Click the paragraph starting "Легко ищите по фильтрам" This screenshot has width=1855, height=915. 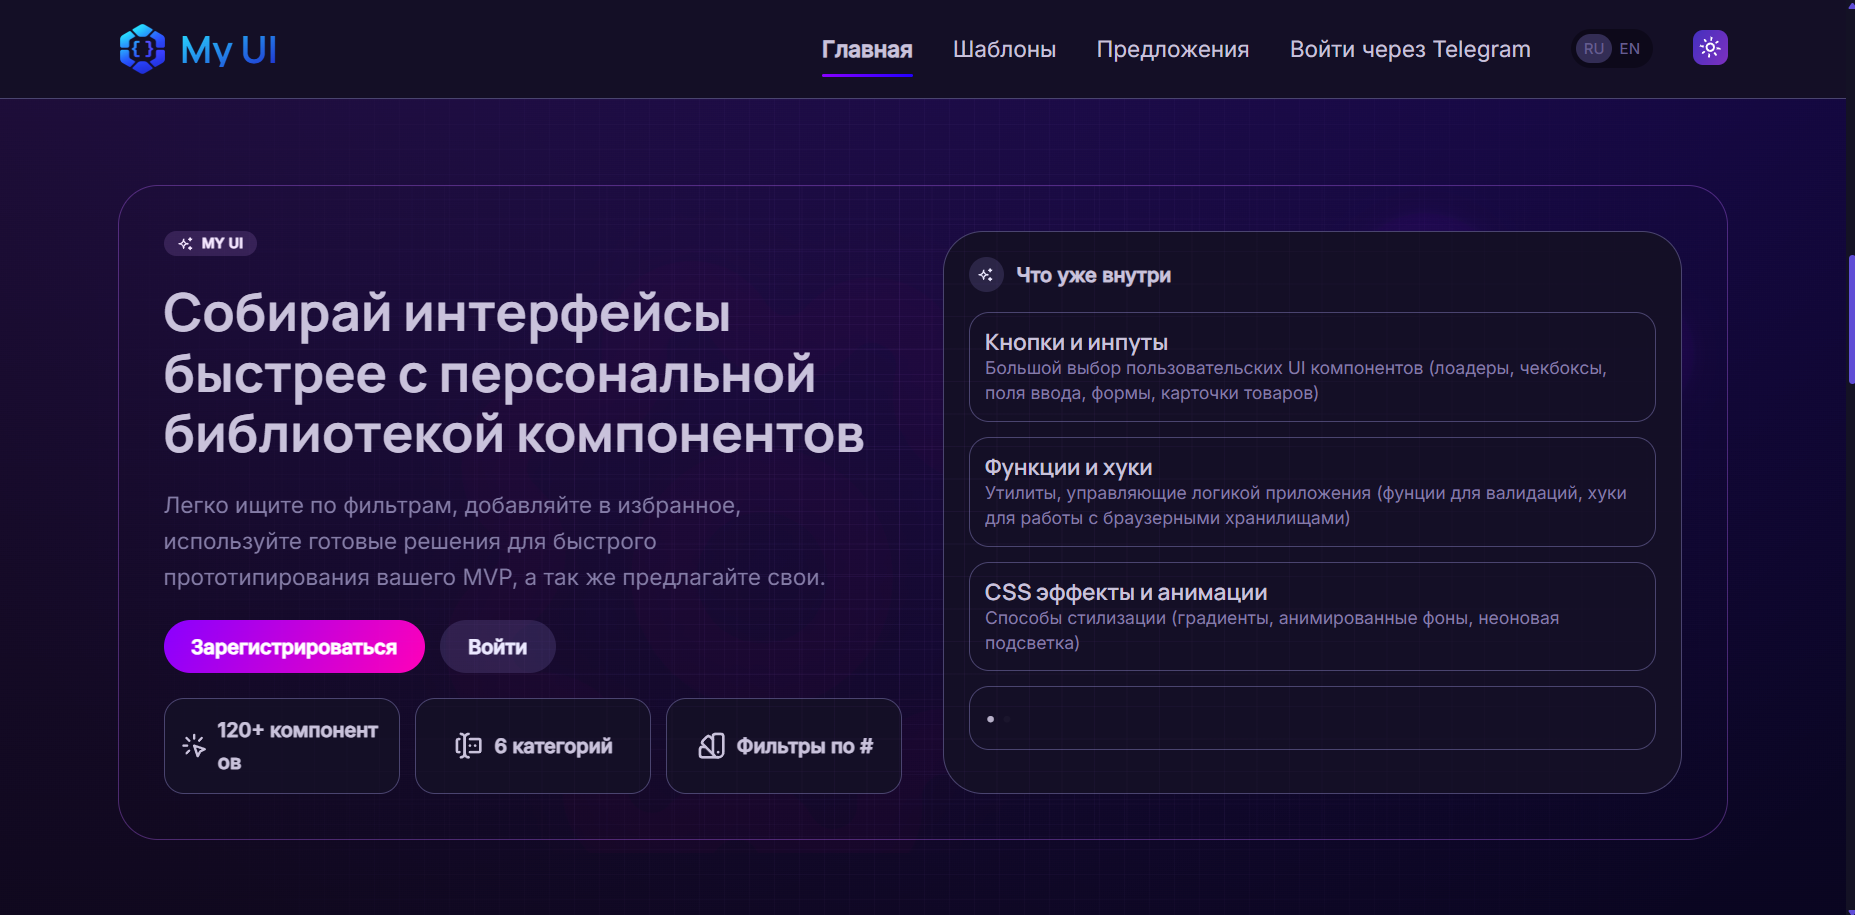click(495, 541)
